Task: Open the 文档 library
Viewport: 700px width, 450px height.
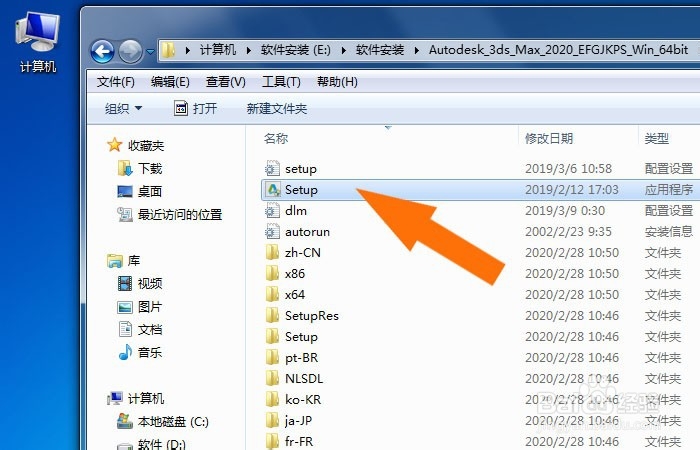Action: pos(150,329)
